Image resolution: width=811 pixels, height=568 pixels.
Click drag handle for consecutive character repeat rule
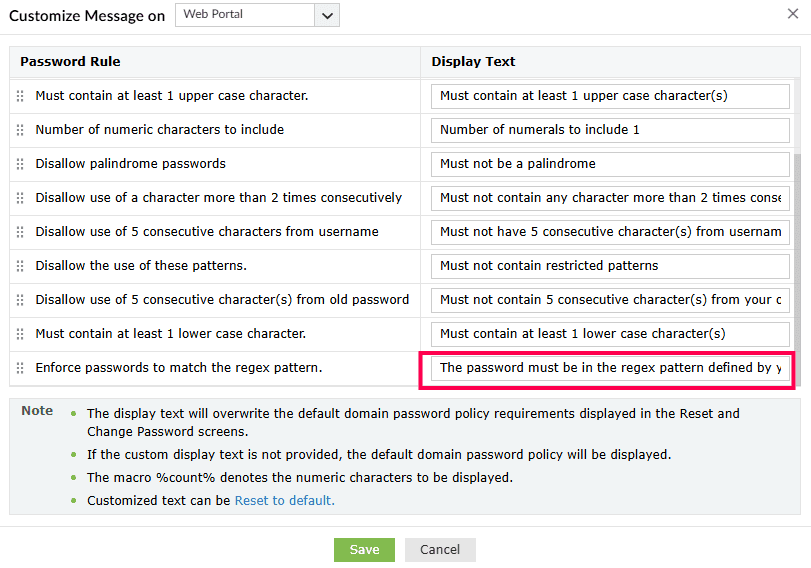20,198
